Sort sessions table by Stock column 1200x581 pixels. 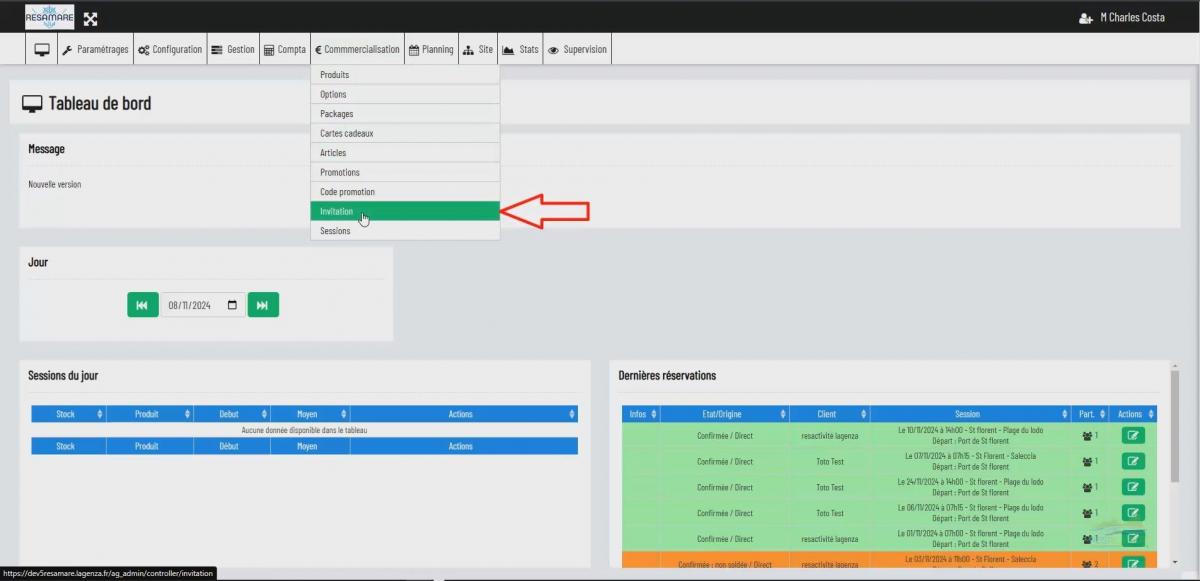click(68, 414)
